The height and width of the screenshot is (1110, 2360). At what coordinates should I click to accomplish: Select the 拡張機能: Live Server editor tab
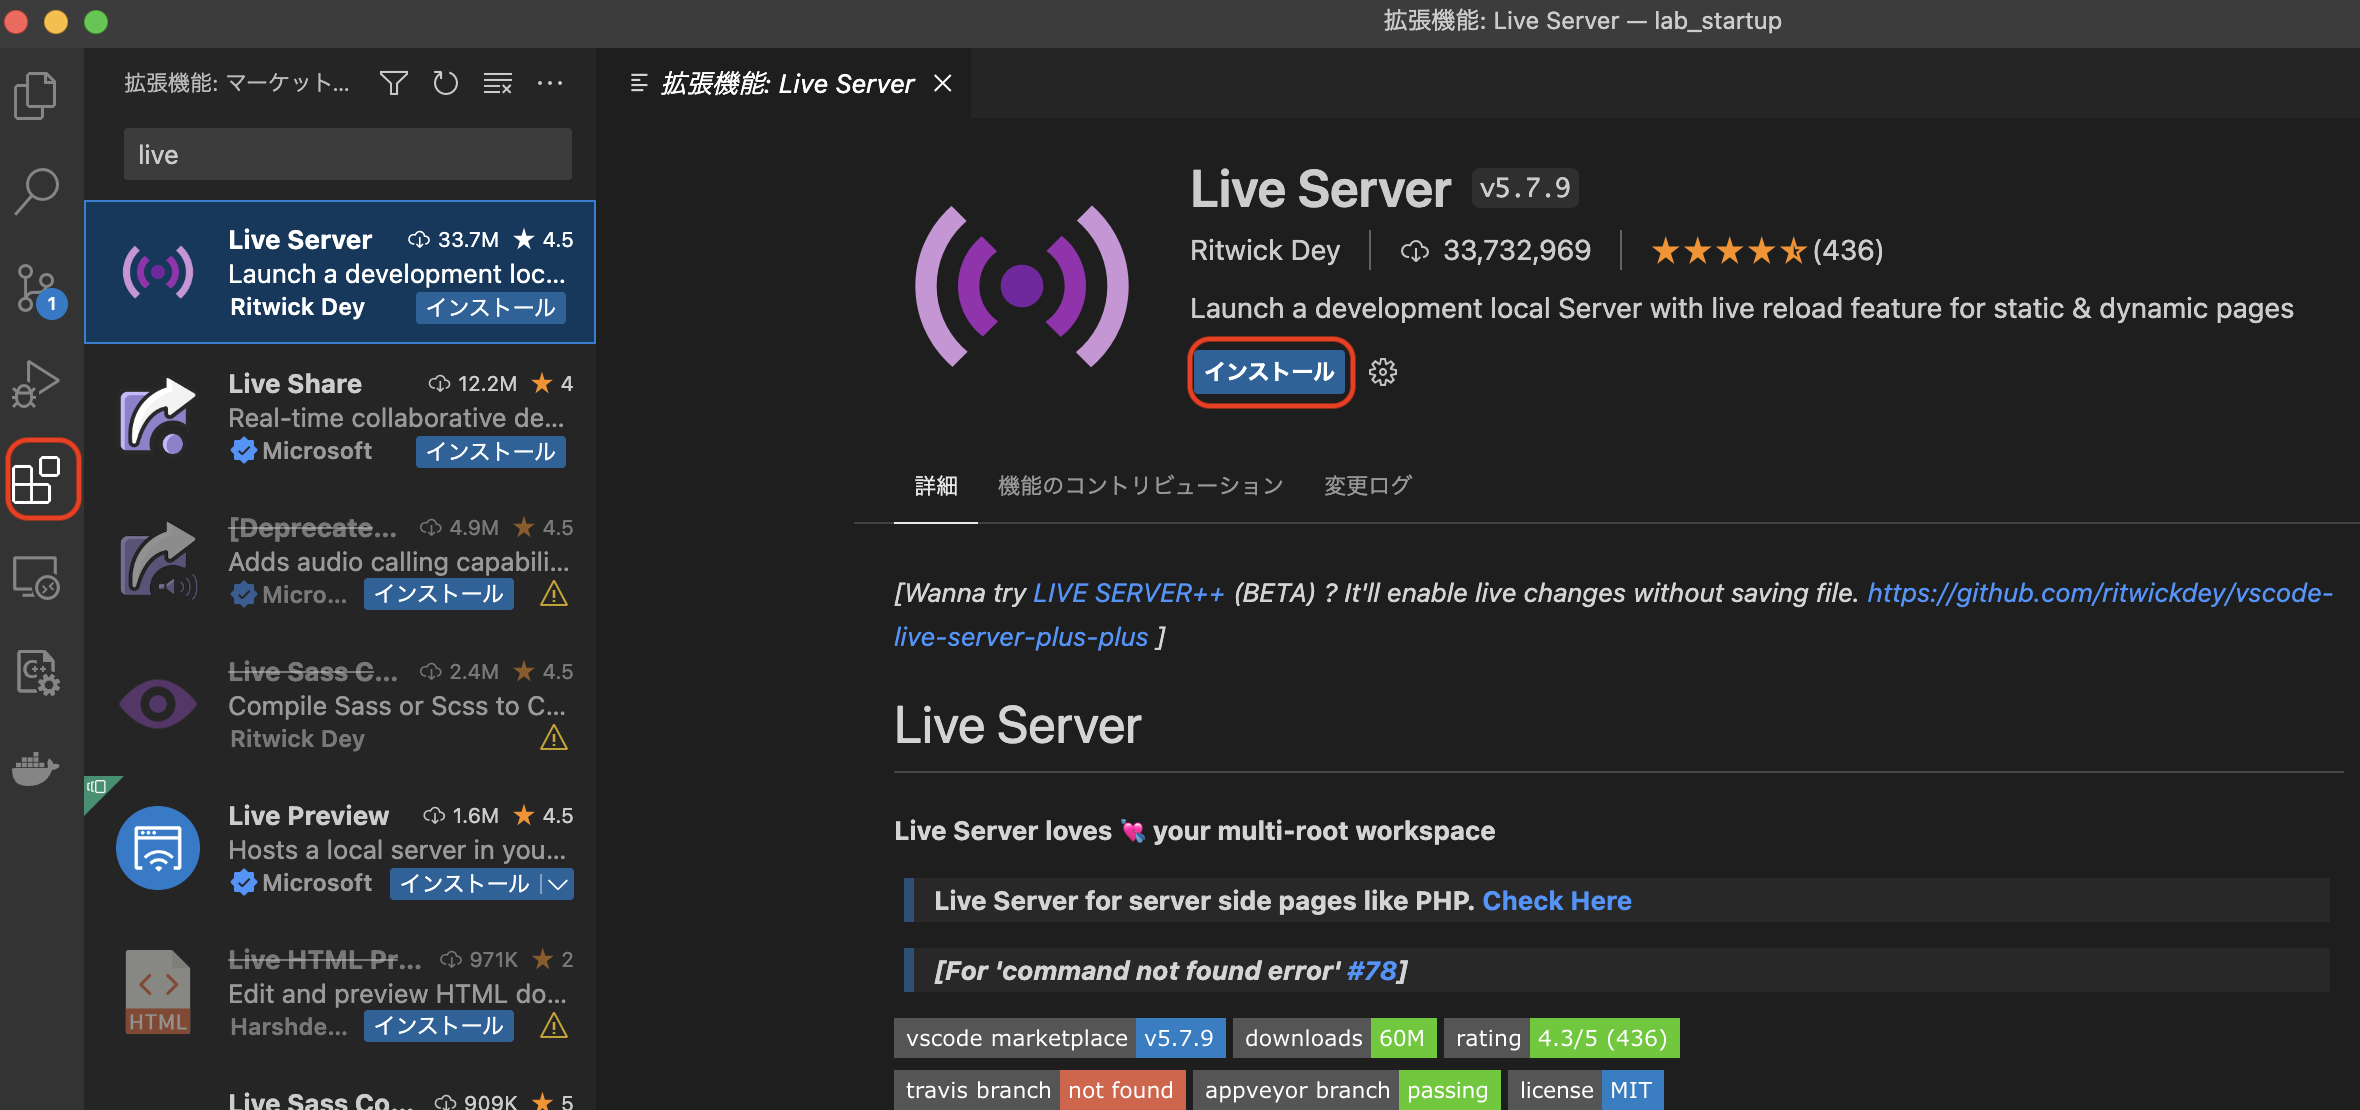(x=785, y=83)
